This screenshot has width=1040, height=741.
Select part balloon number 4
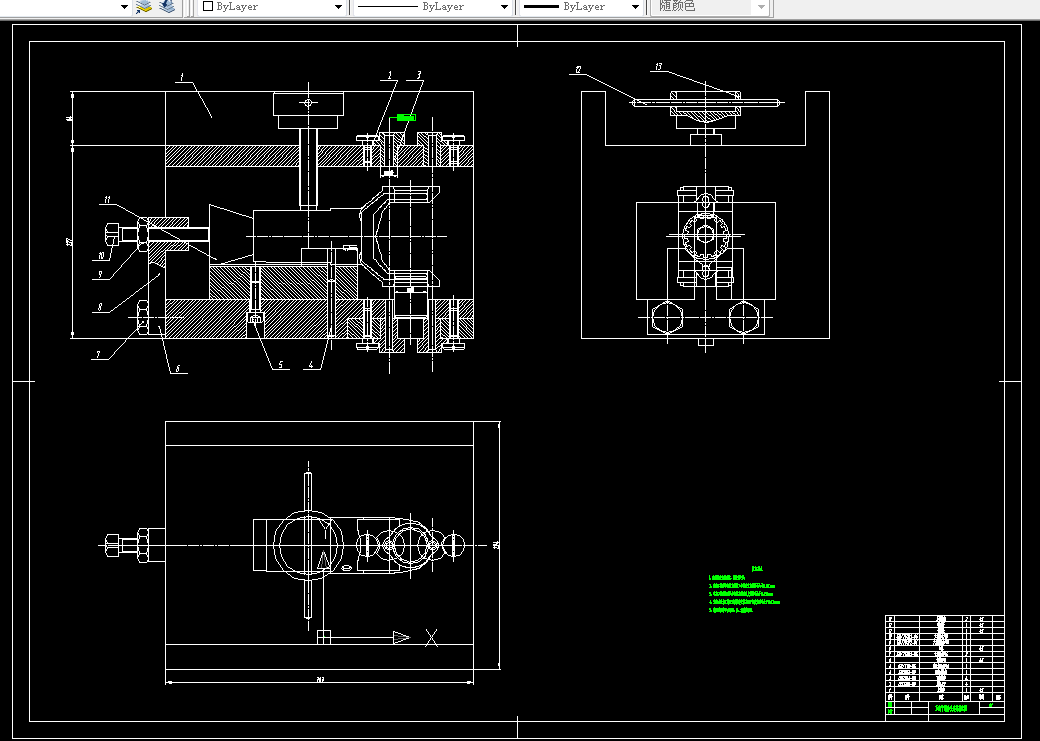[310, 364]
